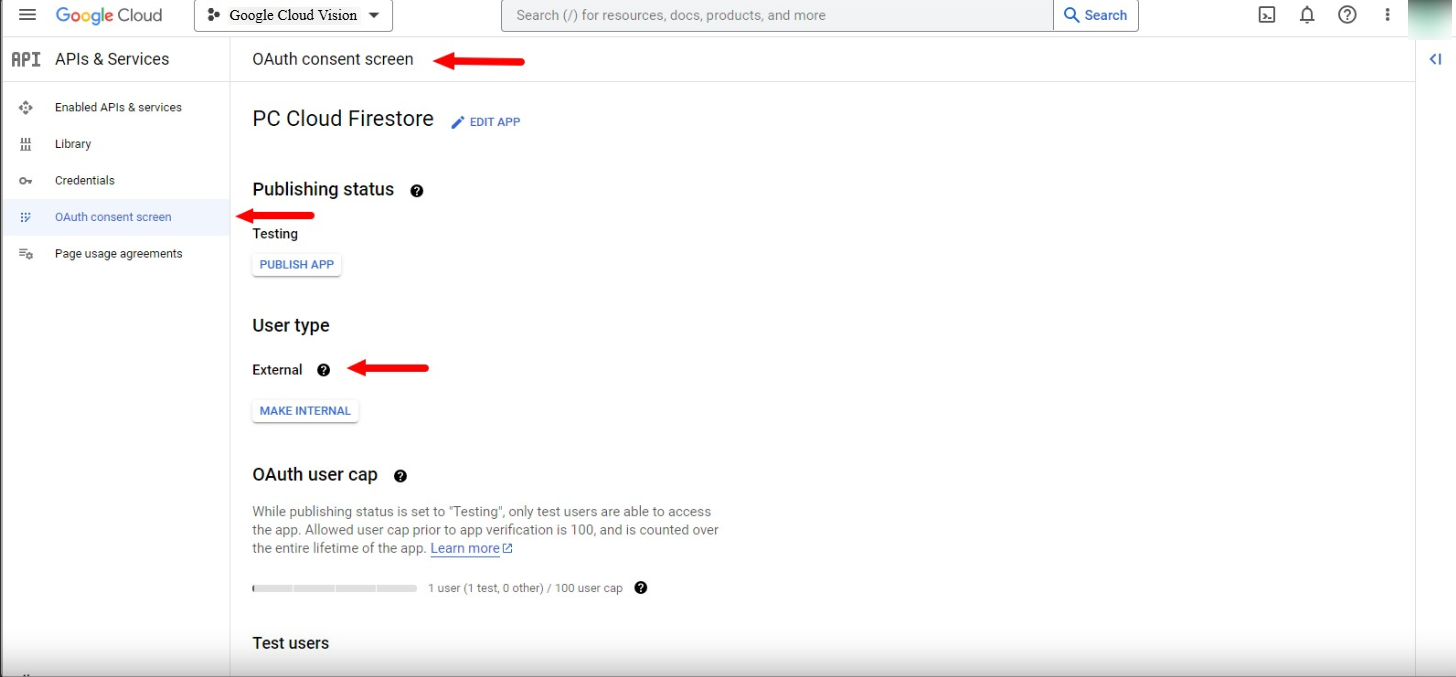1456x677 pixels.
Task: Open the three-dot more options menu
Action: point(1387,15)
